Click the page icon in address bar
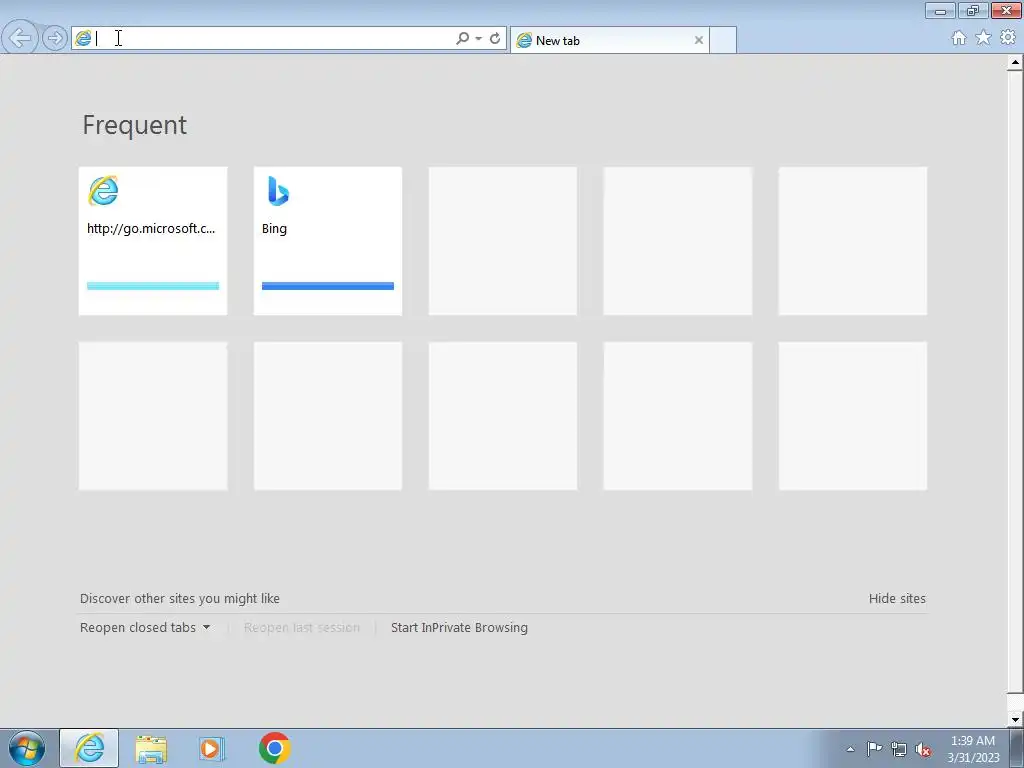Screen dimensions: 1024x768 point(83,38)
